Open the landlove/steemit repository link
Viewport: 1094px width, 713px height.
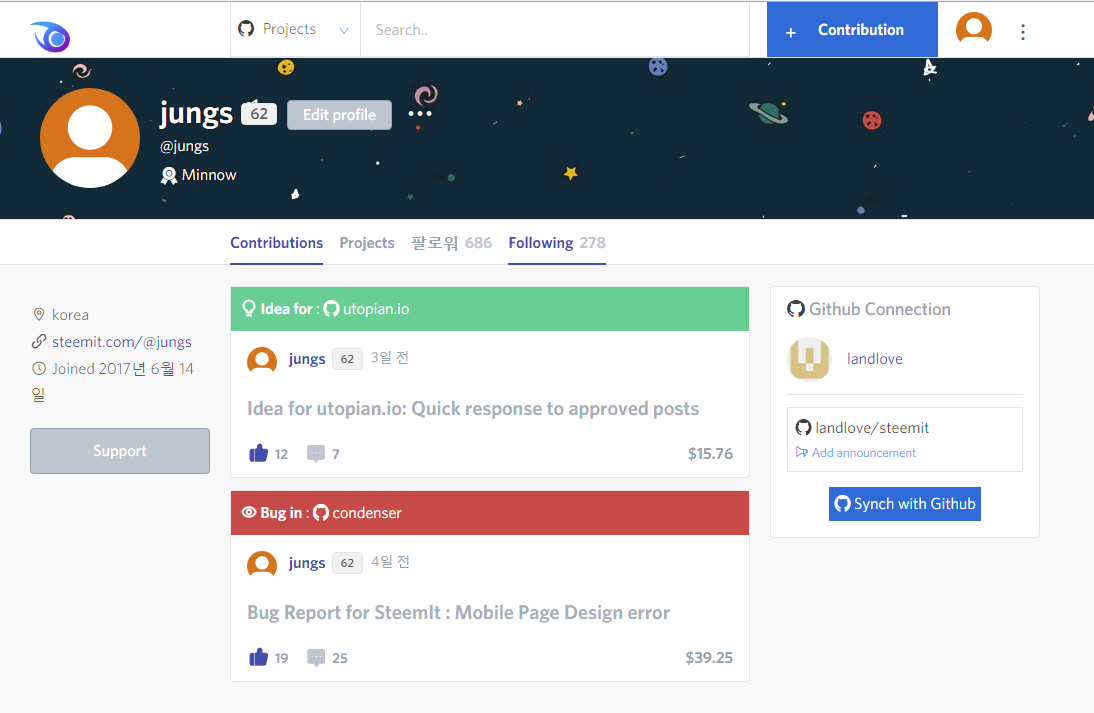click(871, 428)
